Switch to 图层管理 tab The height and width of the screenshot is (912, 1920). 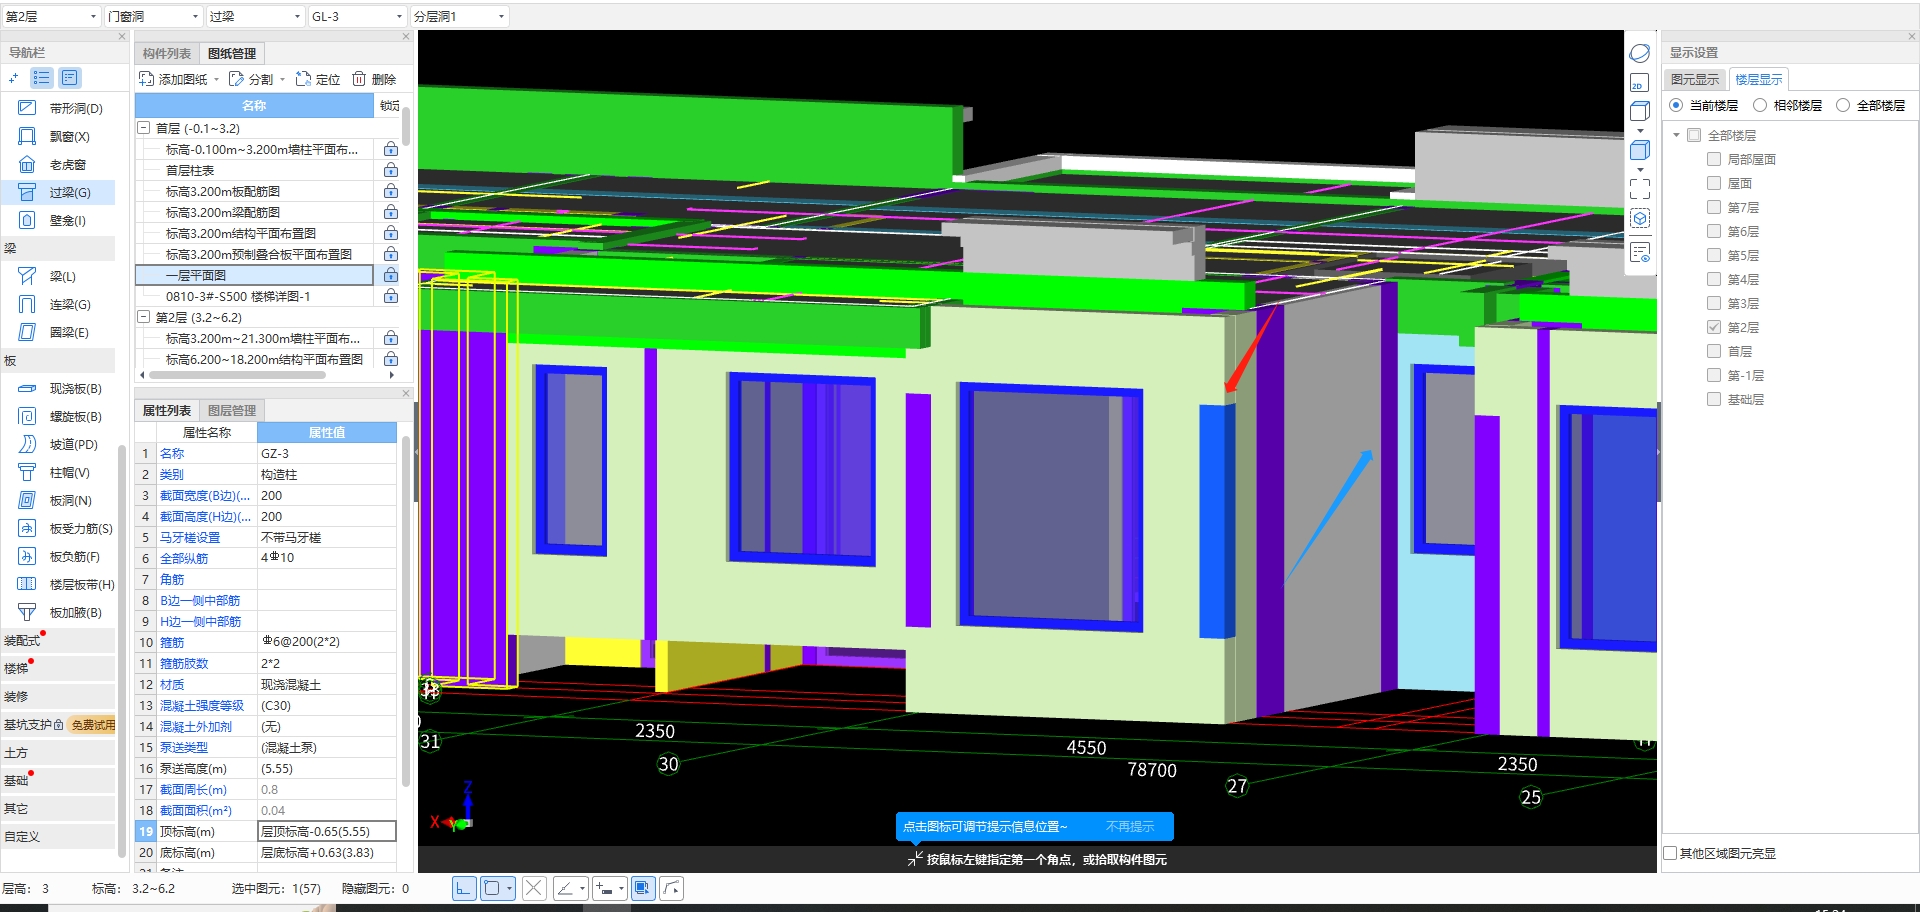click(x=232, y=410)
